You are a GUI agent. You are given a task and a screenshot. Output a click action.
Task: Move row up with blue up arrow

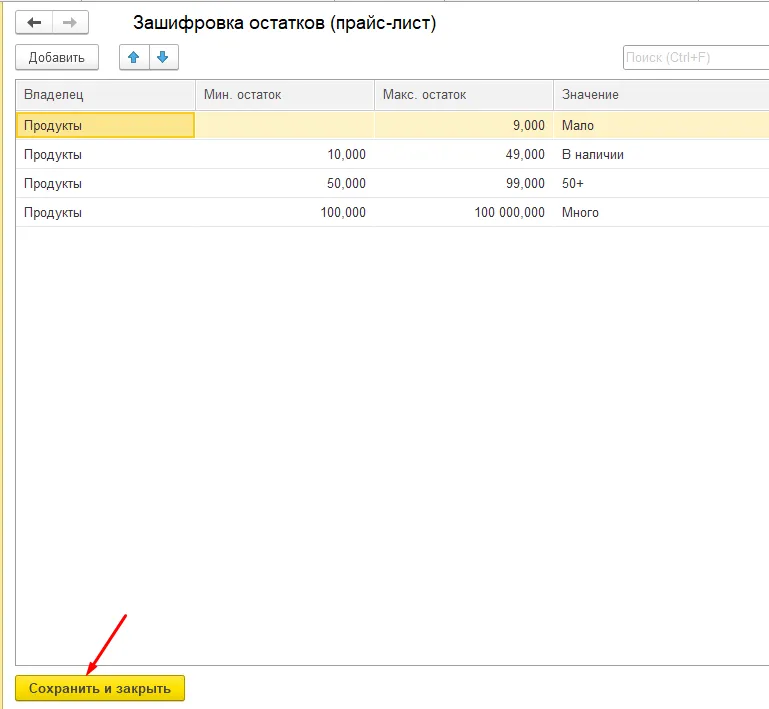[134, 57]
